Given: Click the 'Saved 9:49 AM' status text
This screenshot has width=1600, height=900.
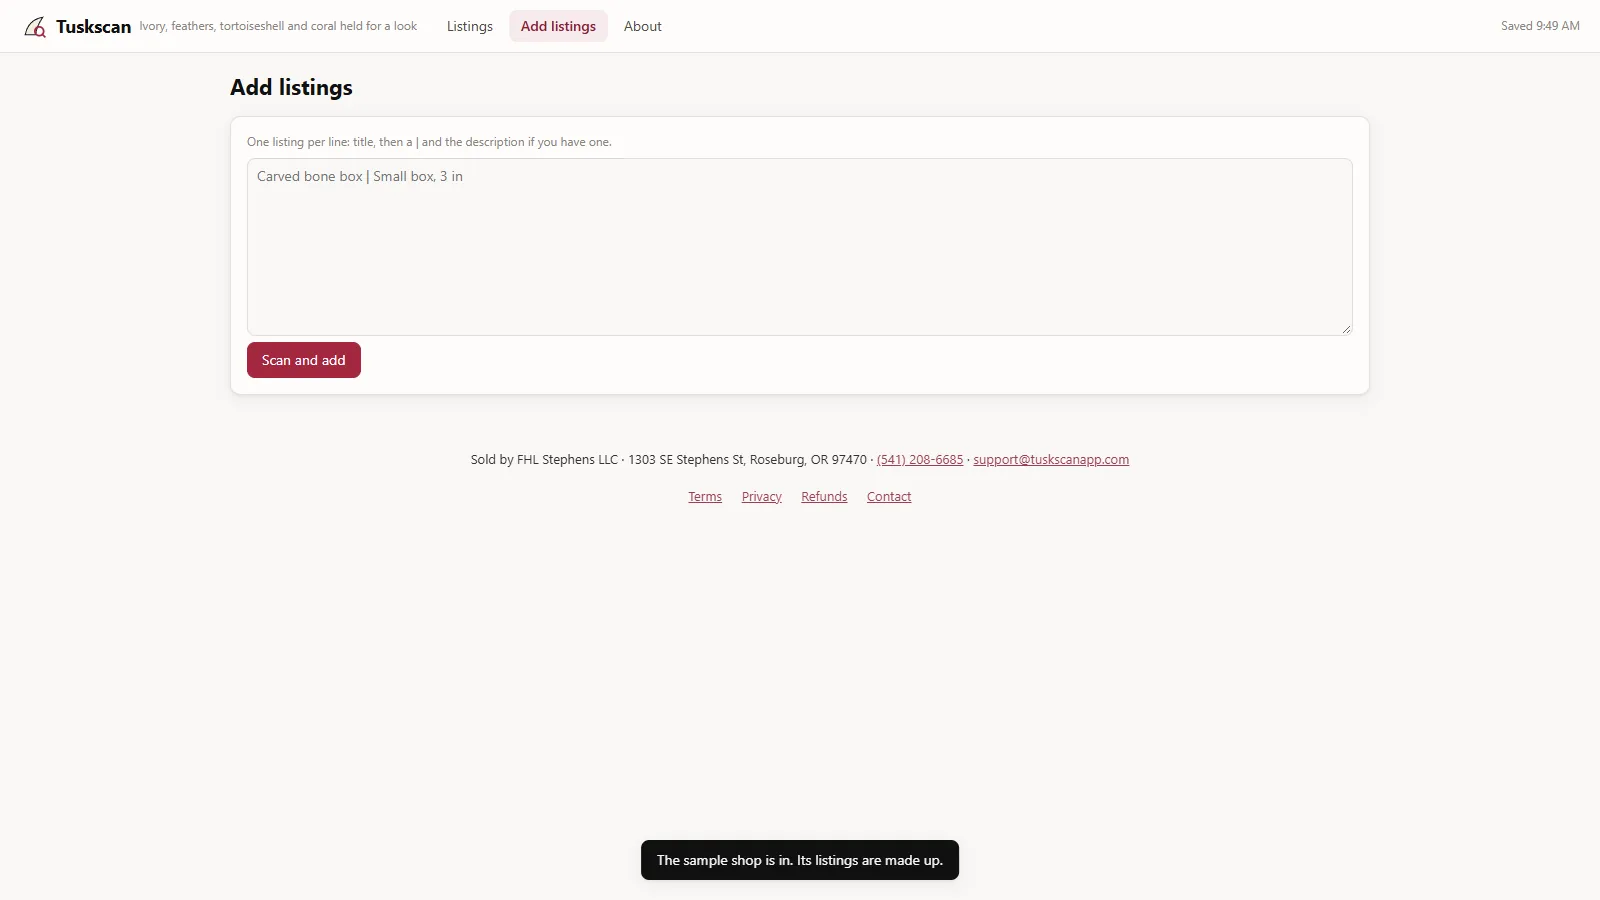Looking at the screenshot, I should coord(1540,26).
